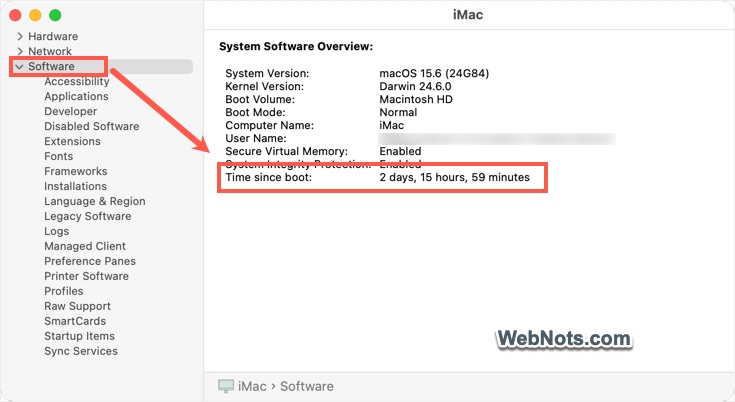
Task: Select Printer Software
Action: pyautogui.click(x=86, y=276)
